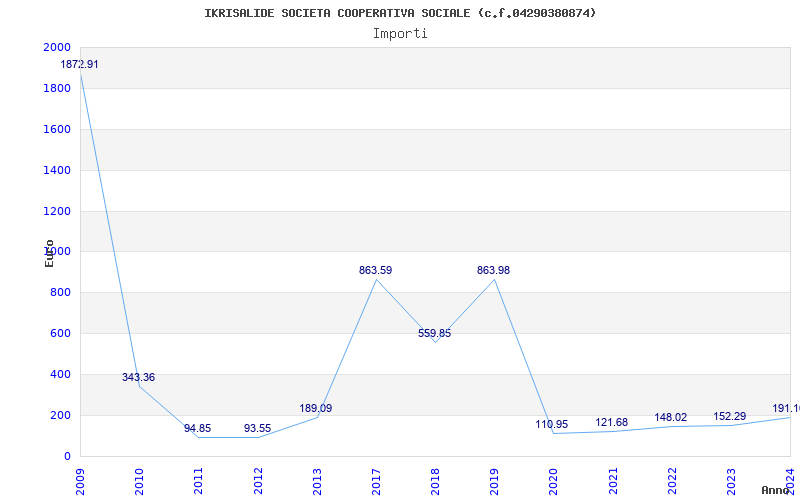The image size is (800, 500).
Task: Click the 94.85 value label
Action: pos(197,429)
